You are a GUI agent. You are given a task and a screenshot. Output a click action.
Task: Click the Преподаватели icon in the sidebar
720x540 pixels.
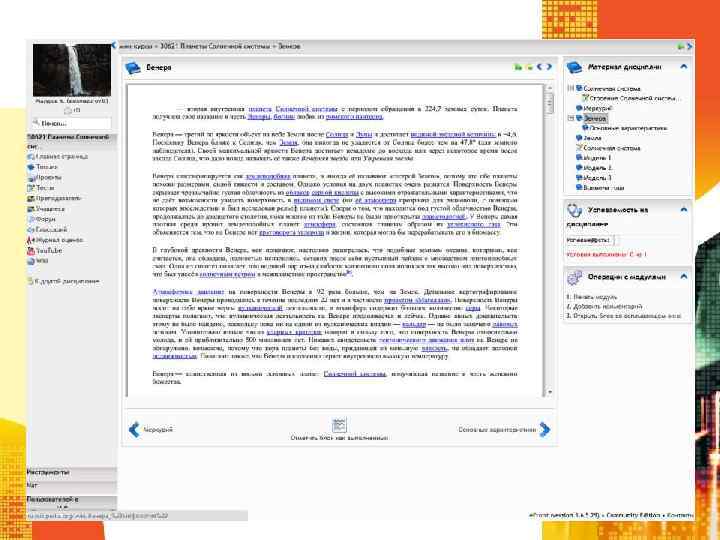[31, 198]
